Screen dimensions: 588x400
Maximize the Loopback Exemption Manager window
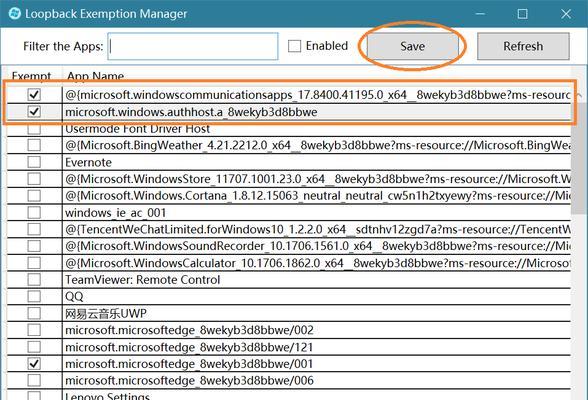(522, 13)
